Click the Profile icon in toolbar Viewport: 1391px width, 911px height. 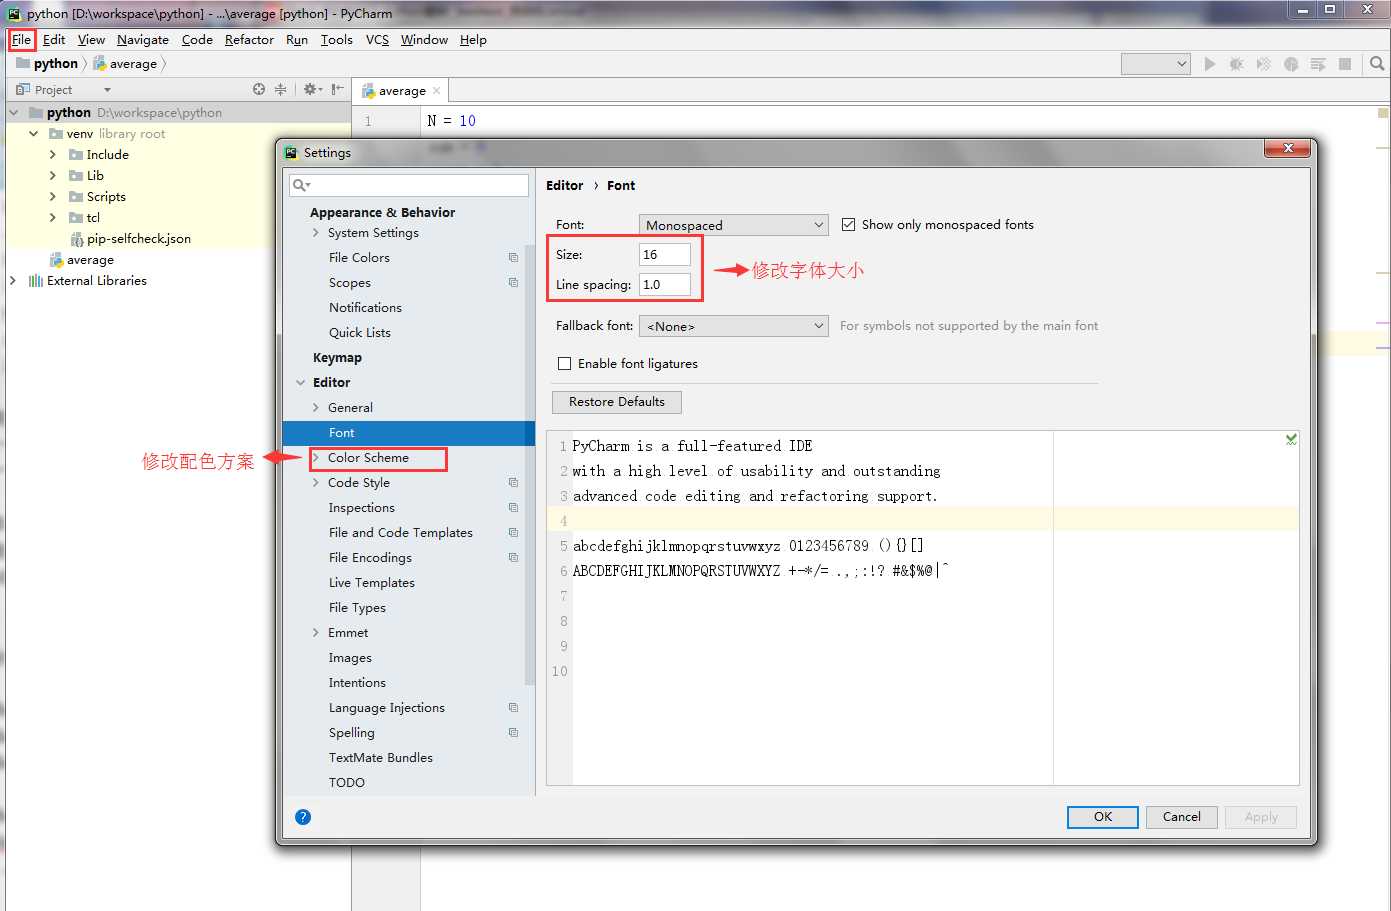1291,64
